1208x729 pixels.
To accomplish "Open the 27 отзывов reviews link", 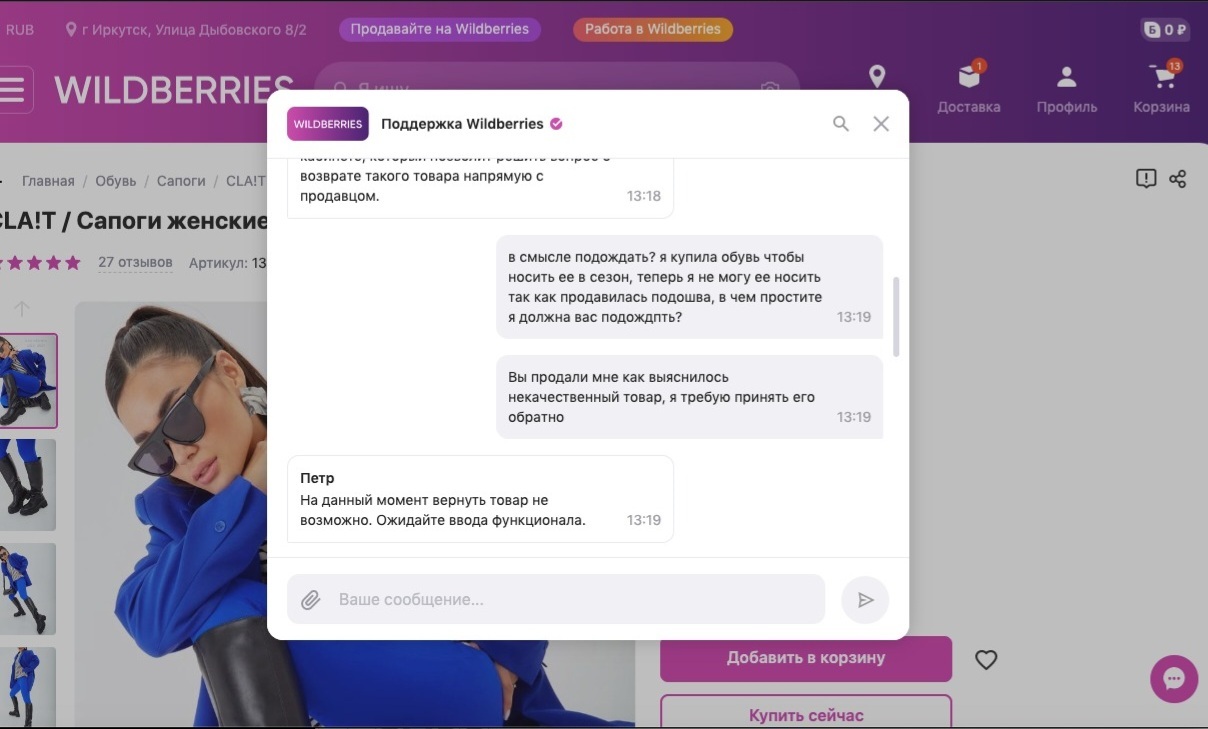I will [x=135, y=263].
